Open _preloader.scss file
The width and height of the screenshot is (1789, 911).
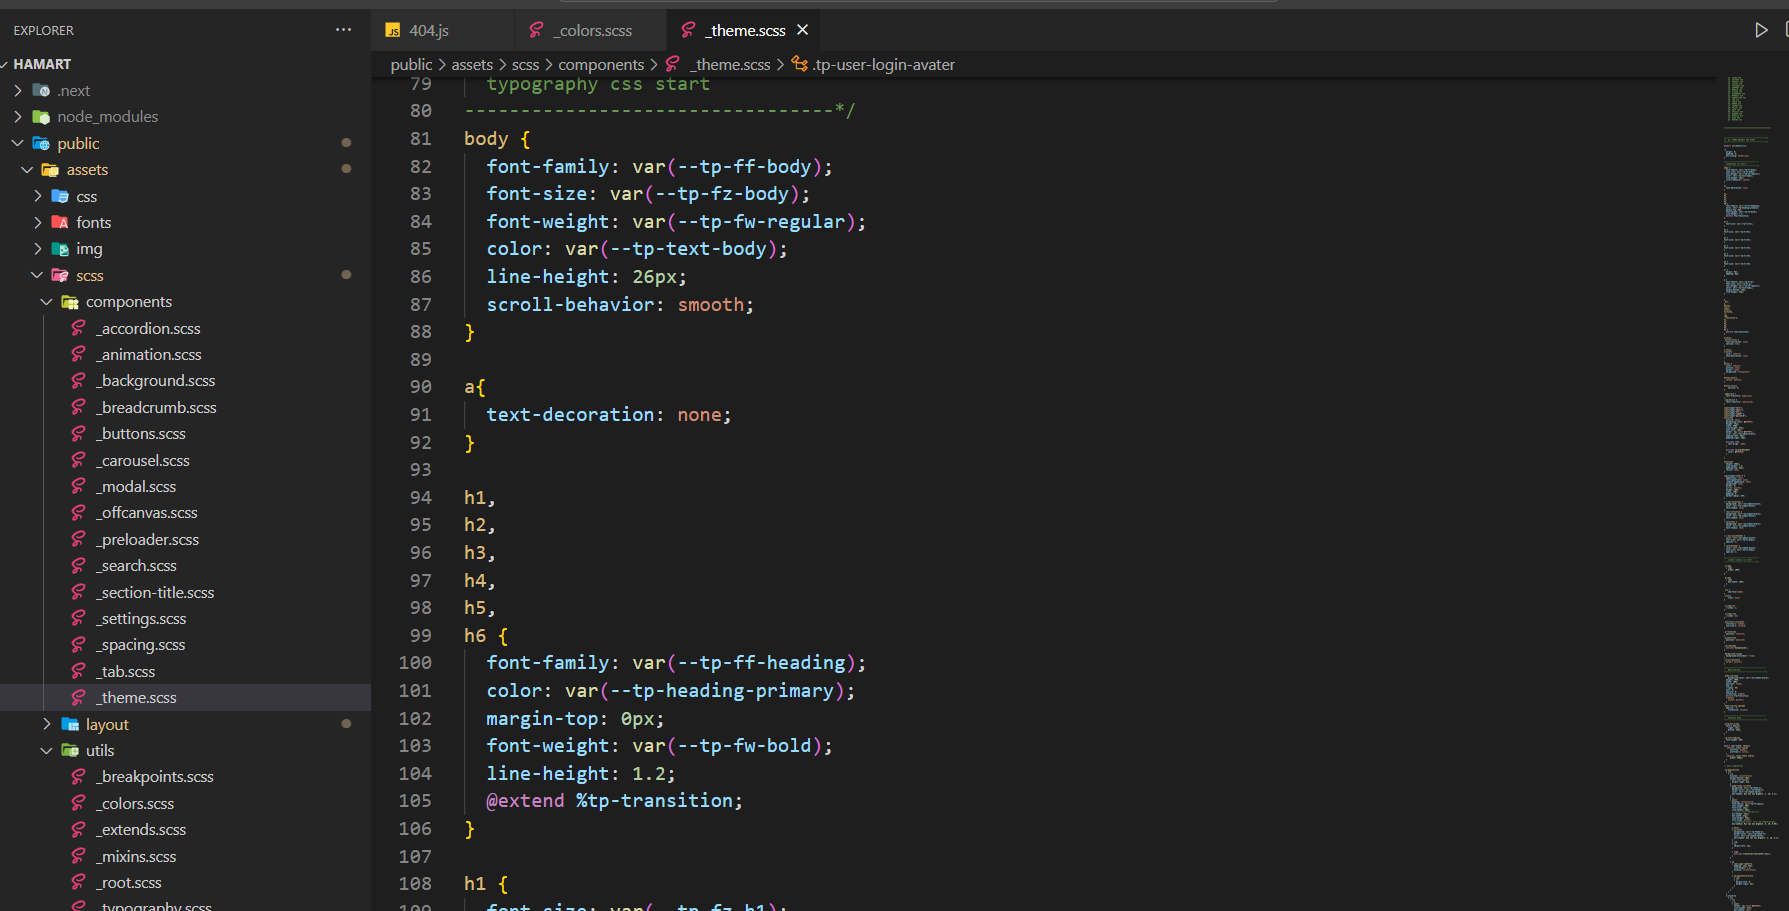pyautogui.click(x=147, y=539)
